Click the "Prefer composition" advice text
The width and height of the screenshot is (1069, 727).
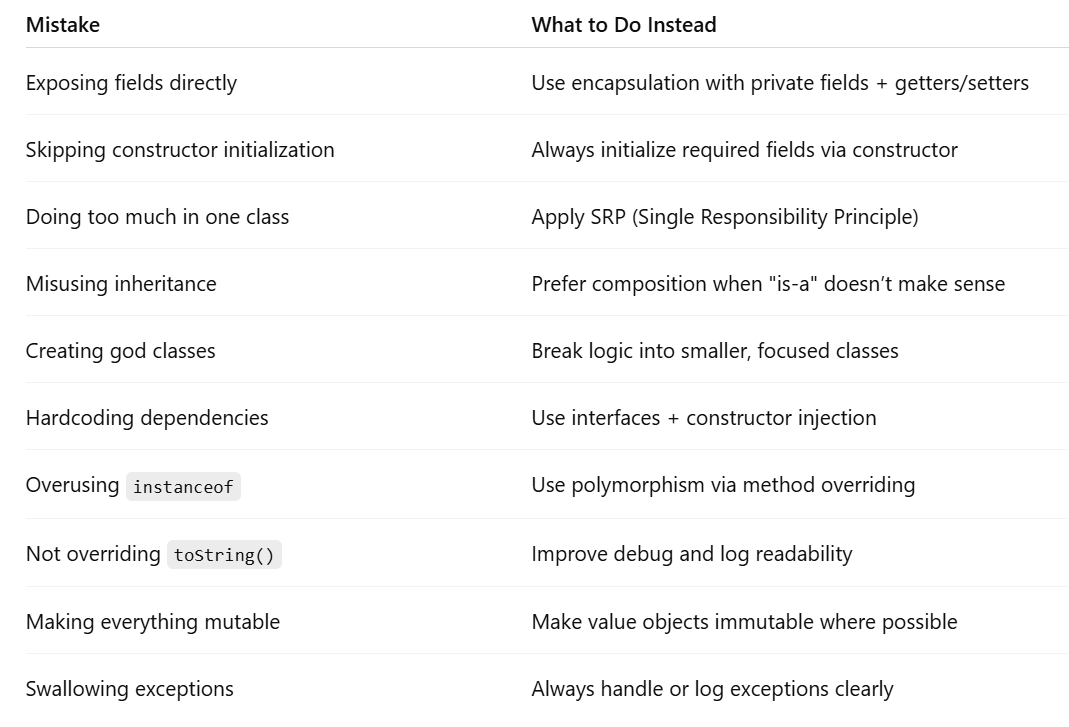pyautogui.click(x=767, y=284)
